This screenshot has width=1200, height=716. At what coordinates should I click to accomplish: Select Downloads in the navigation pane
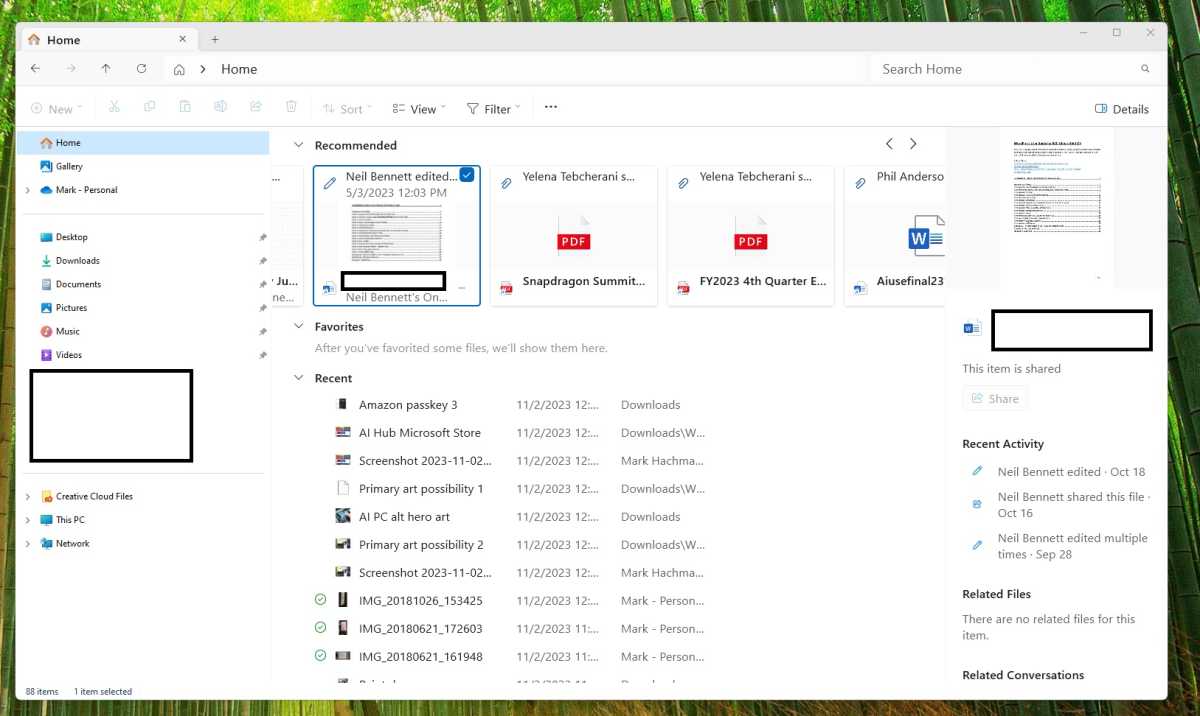[77, 261]
